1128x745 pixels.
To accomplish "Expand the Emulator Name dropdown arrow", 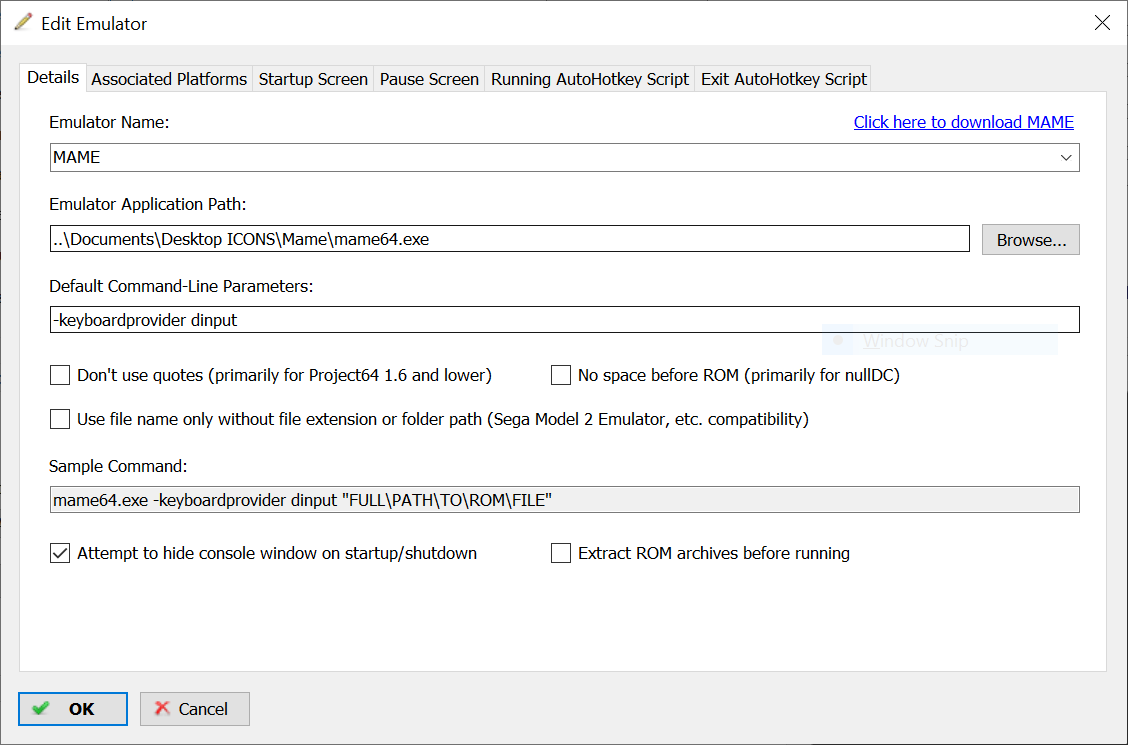I will [1065, 157].
